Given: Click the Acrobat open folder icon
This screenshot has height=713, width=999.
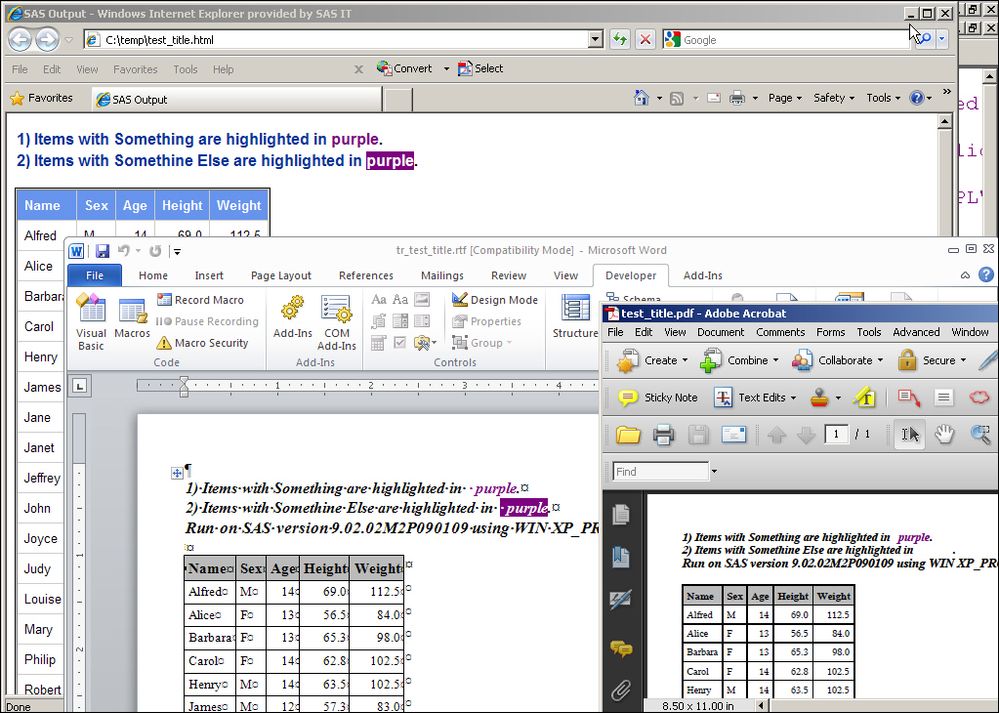Looking at the screenshot, I should (x=628, y=434).
